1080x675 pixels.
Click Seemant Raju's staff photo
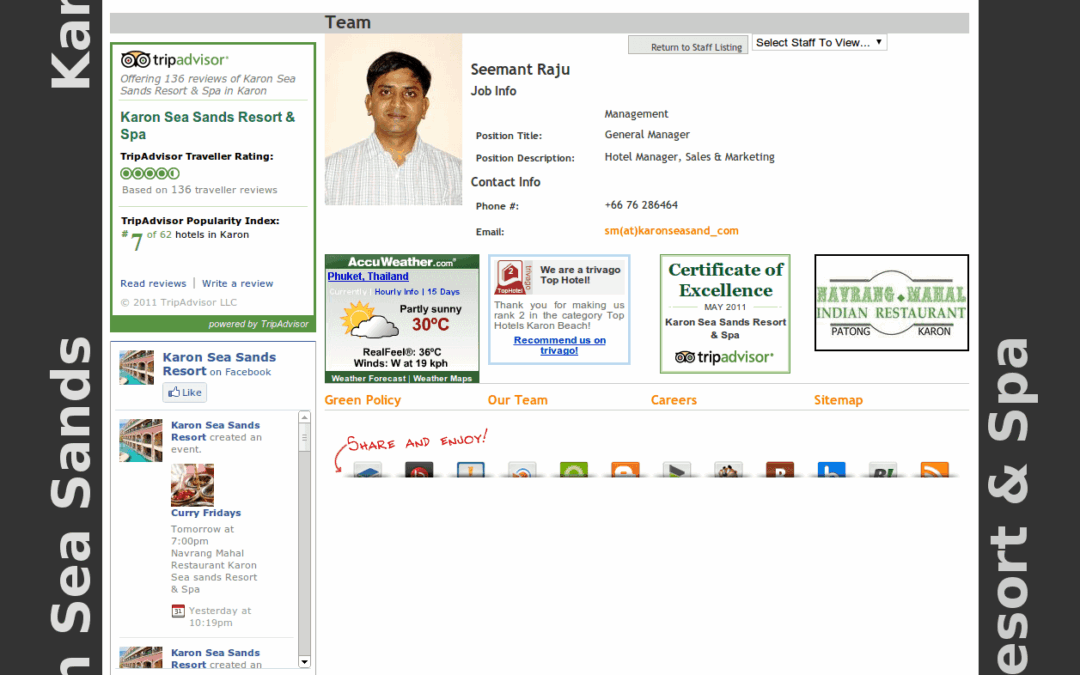(x=393, y=120)
